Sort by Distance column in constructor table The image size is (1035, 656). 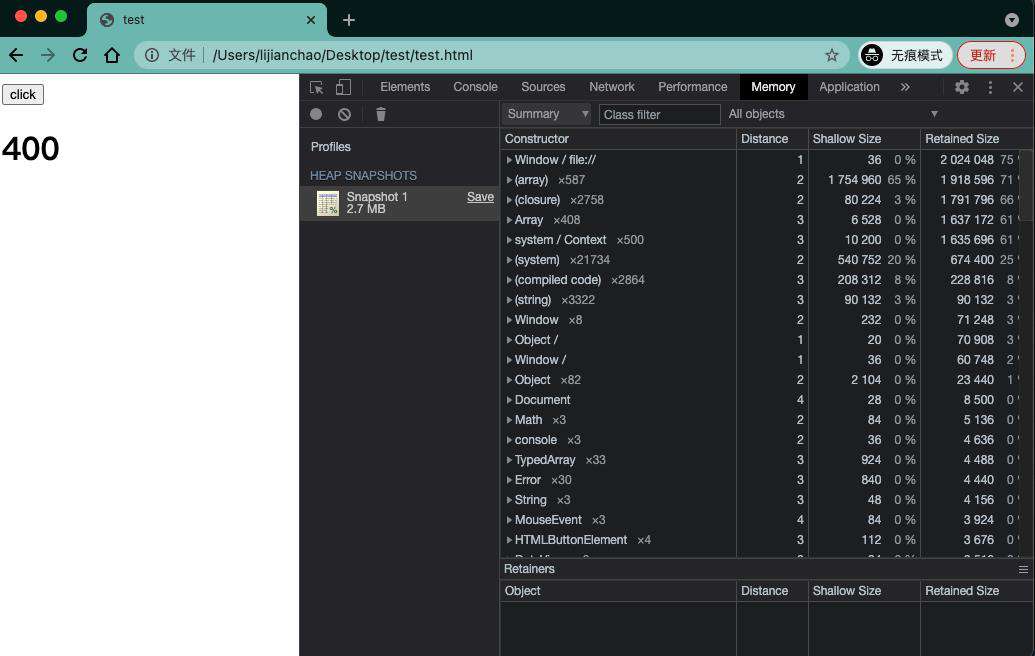772,139
